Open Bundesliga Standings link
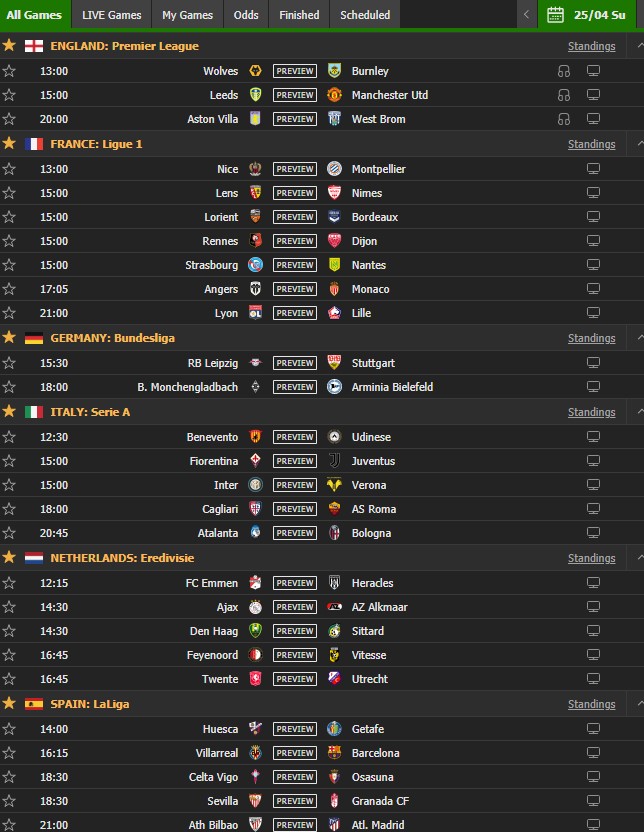This screenshot has width=644, height=832. pyautogui.click(x=591, y=338)
